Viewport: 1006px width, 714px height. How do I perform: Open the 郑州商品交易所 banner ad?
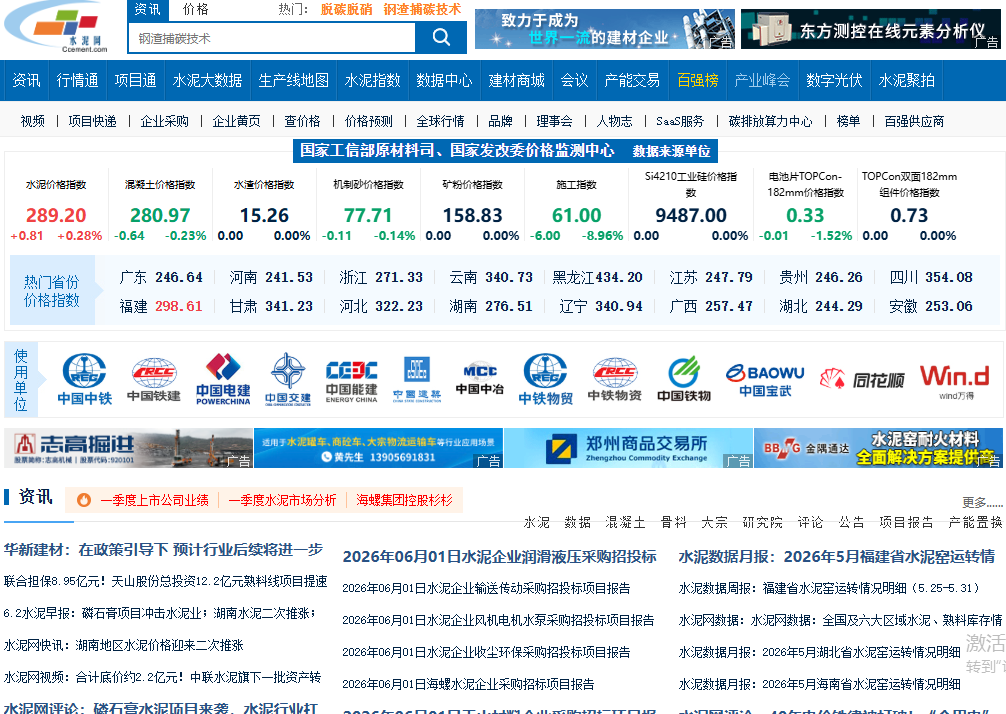tap(628, 448)
